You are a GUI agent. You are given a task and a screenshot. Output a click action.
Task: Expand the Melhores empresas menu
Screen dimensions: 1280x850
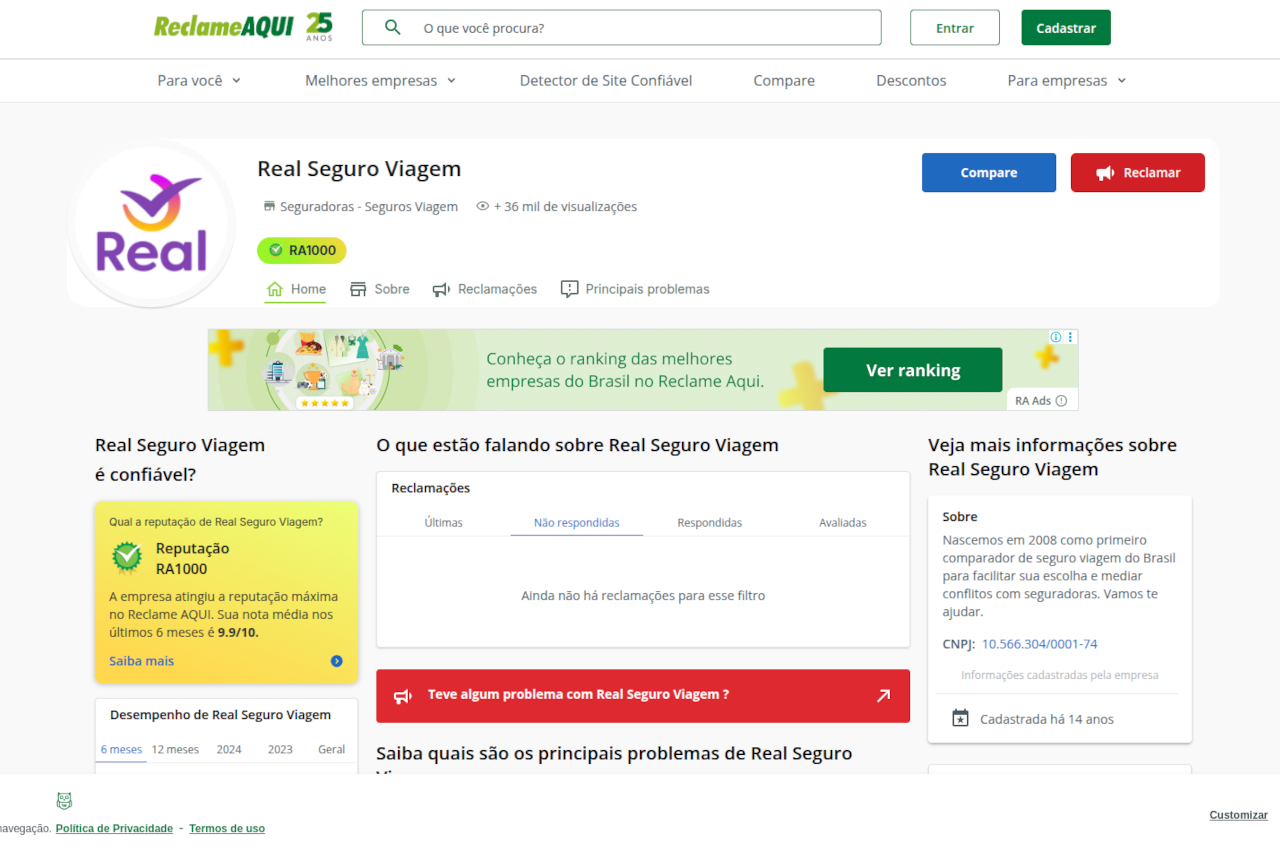[x=380, y=80]
